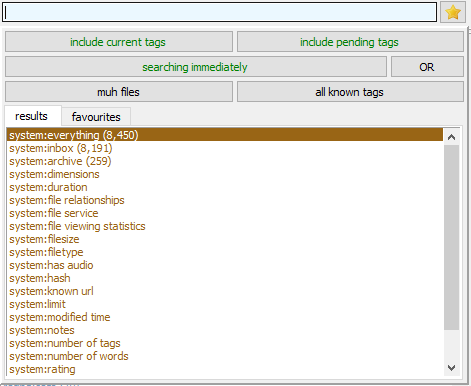Screen dimensions: 471x386
Task: Switch to the results tab
Action: (32, 116)
